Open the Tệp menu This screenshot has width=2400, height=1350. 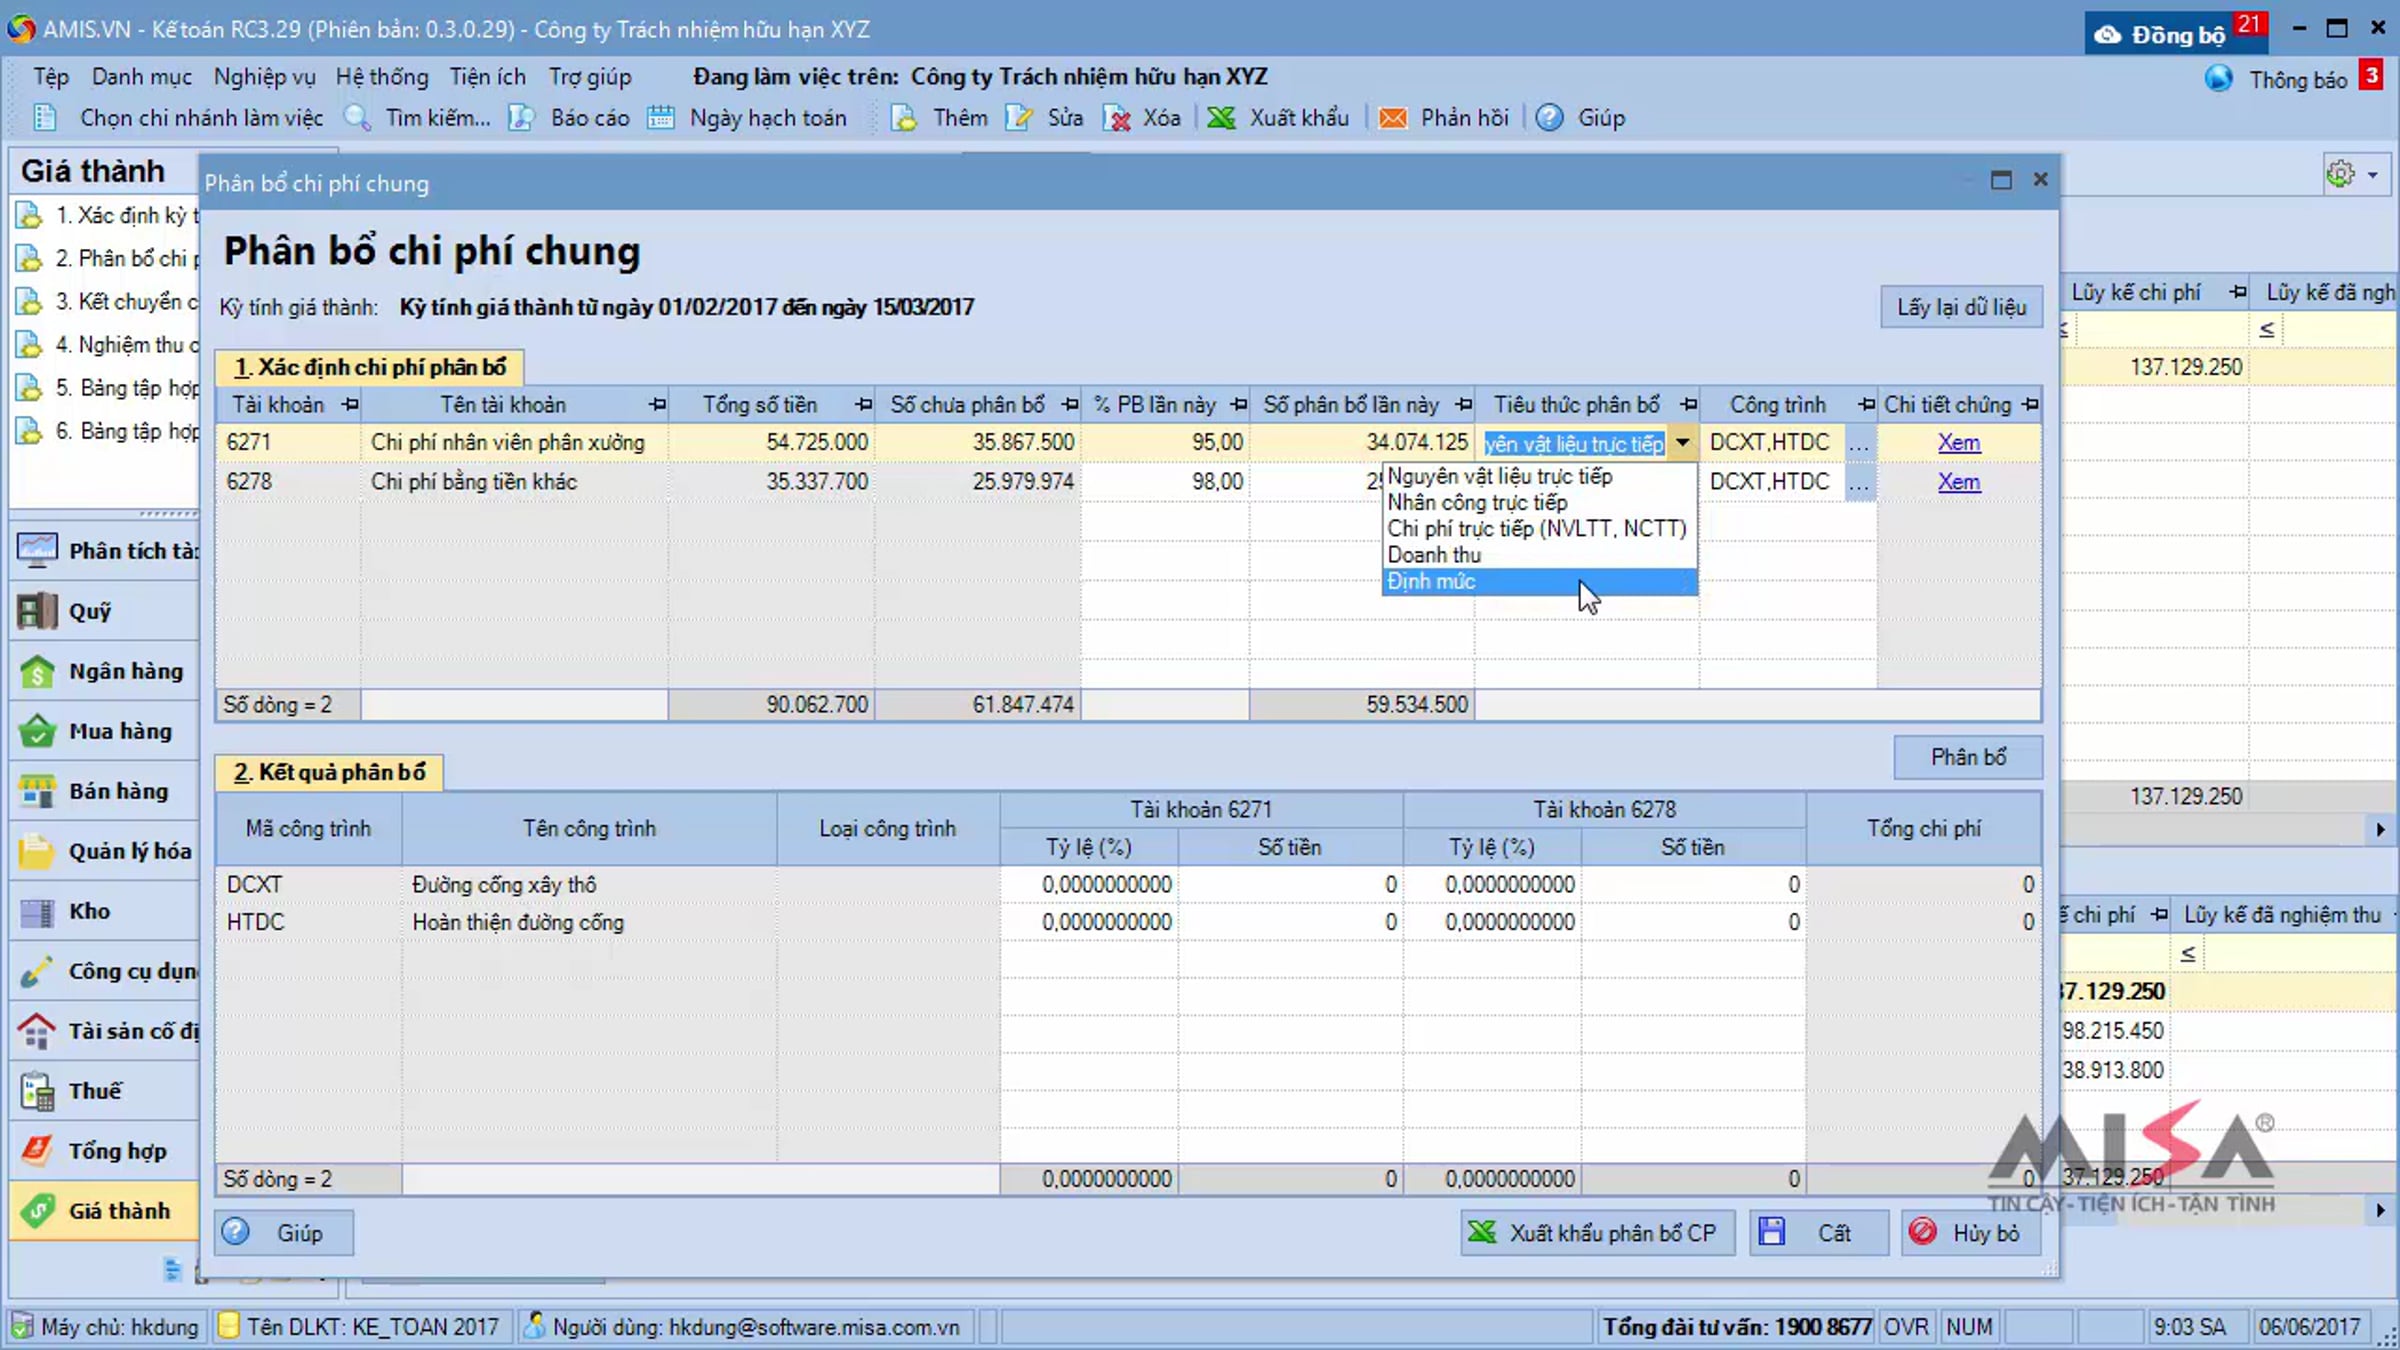coord(51,77)
